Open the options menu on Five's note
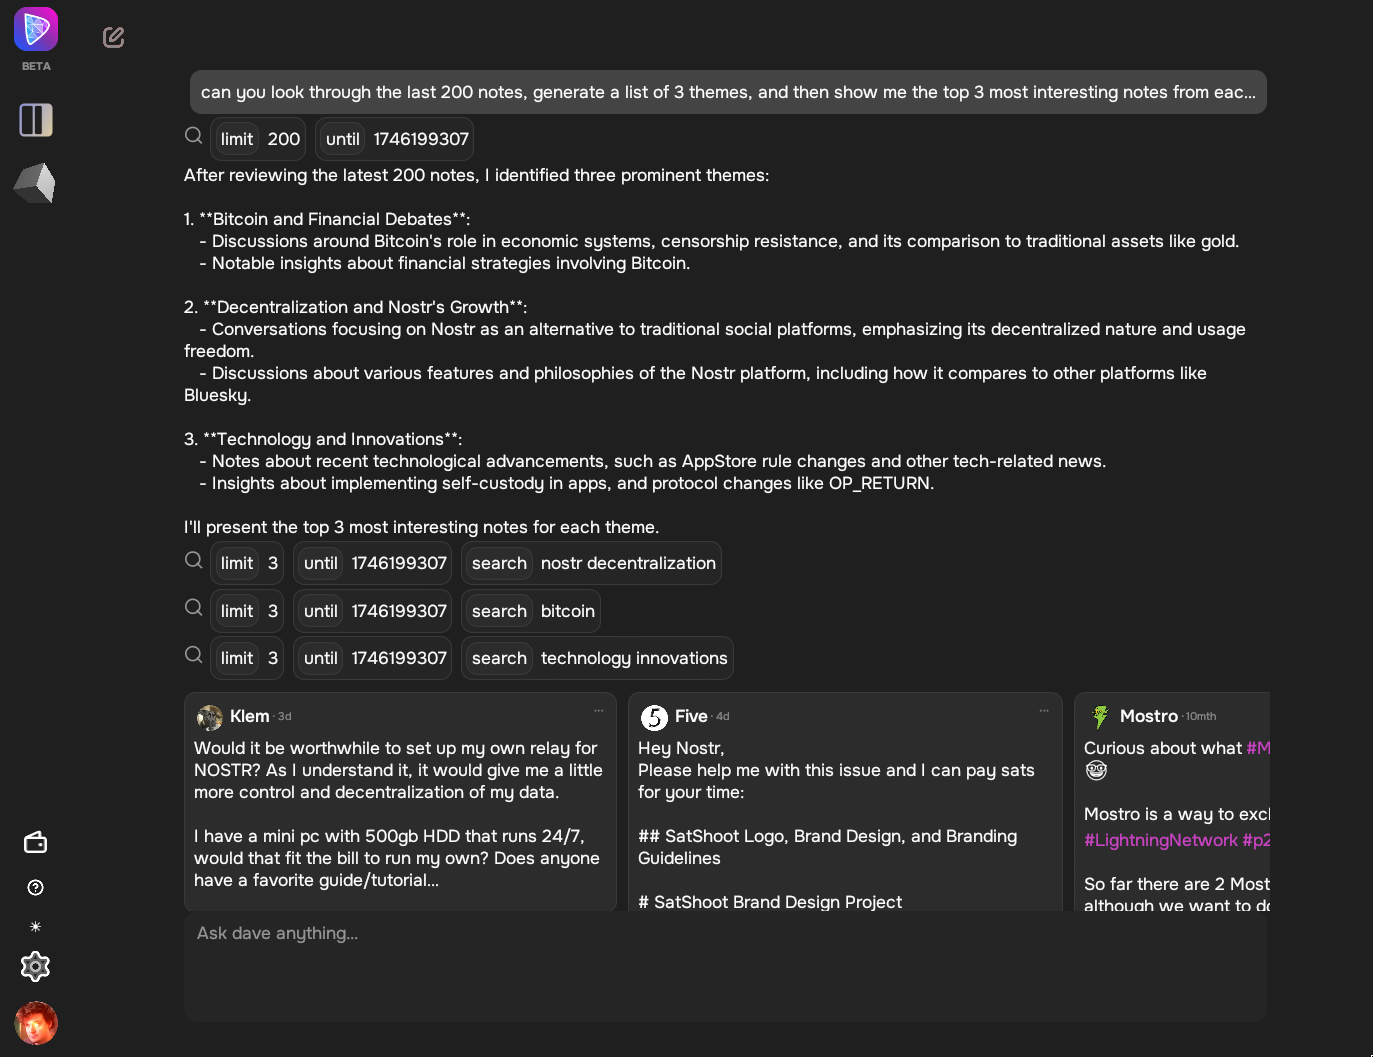The height and width of the screenshot is (1057, 1373). [1044, 711]
